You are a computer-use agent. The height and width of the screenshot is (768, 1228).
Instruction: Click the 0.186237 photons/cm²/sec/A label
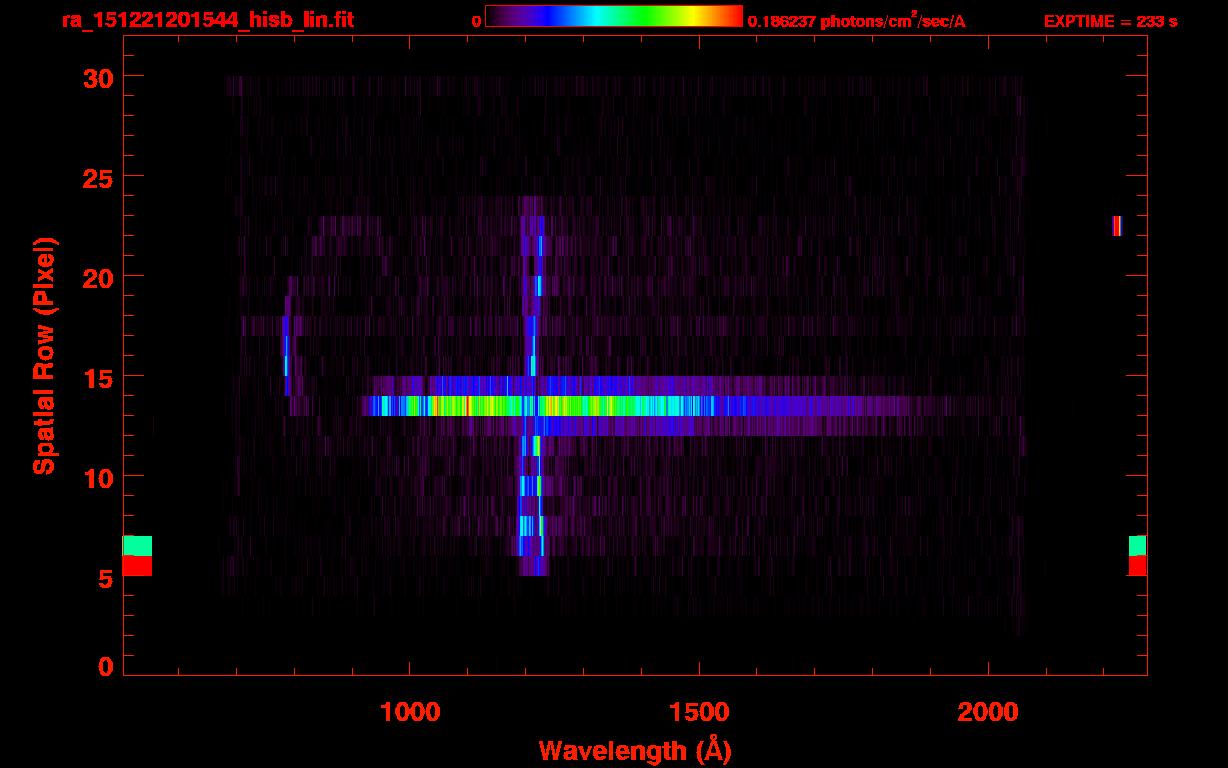pyautogui.click(x=857, y=21)
